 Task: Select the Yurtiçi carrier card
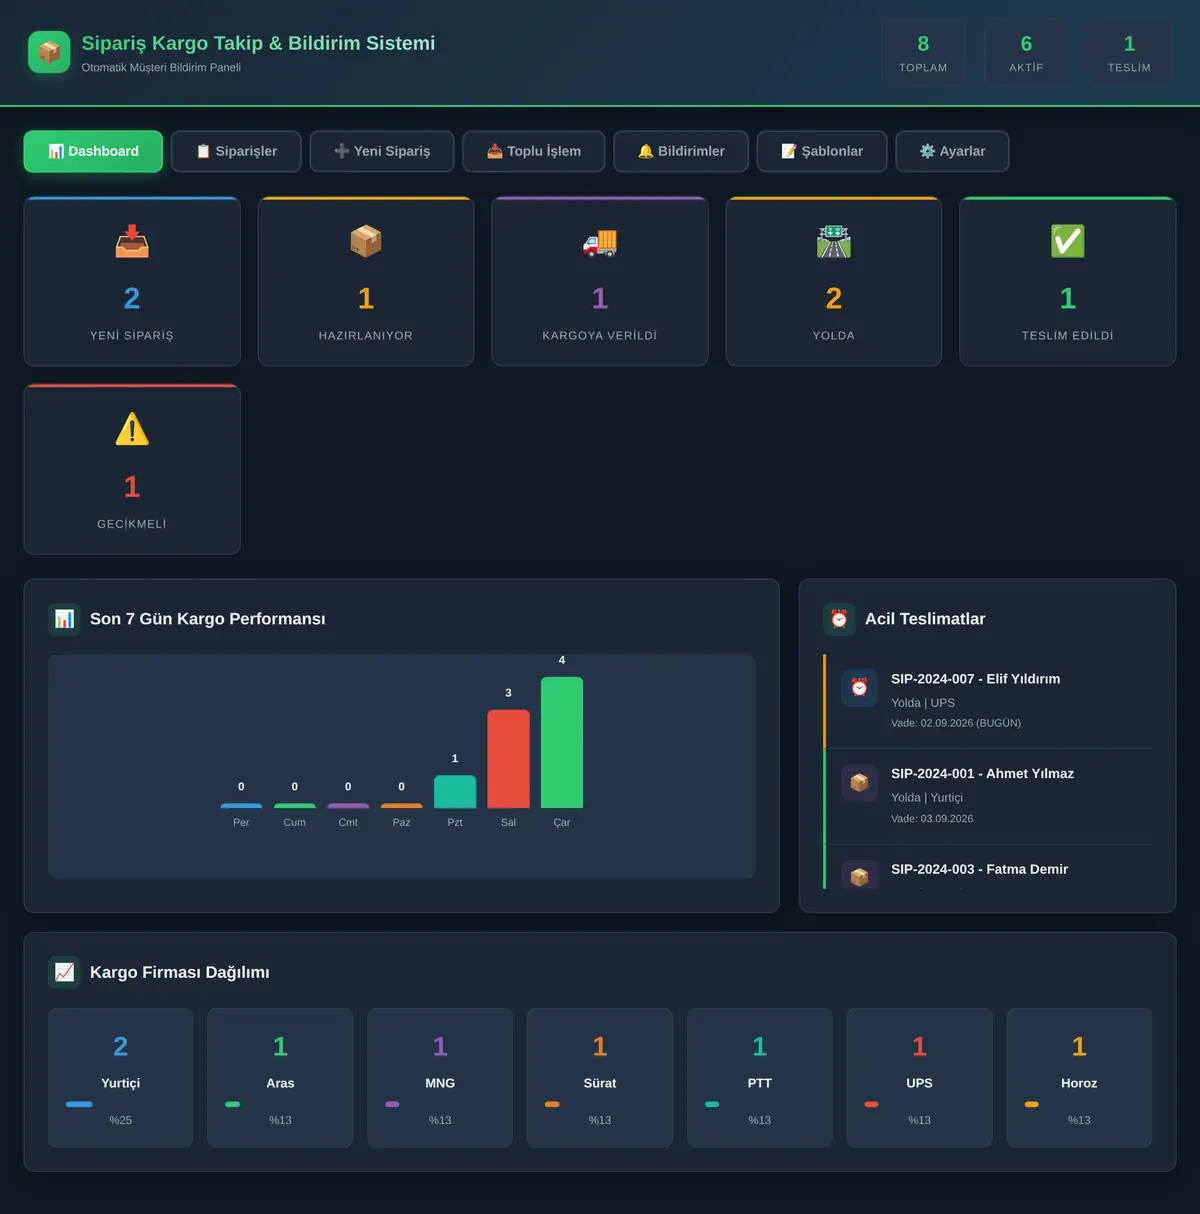[x=120, y=1078]
